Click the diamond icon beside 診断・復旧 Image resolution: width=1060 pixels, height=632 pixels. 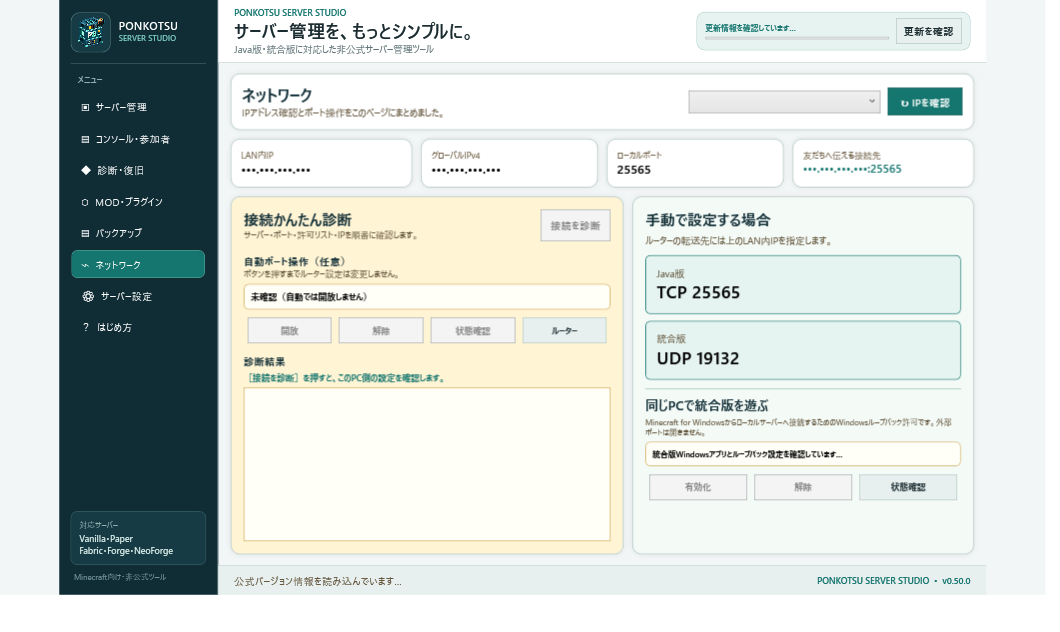click(x=86, y=170)
